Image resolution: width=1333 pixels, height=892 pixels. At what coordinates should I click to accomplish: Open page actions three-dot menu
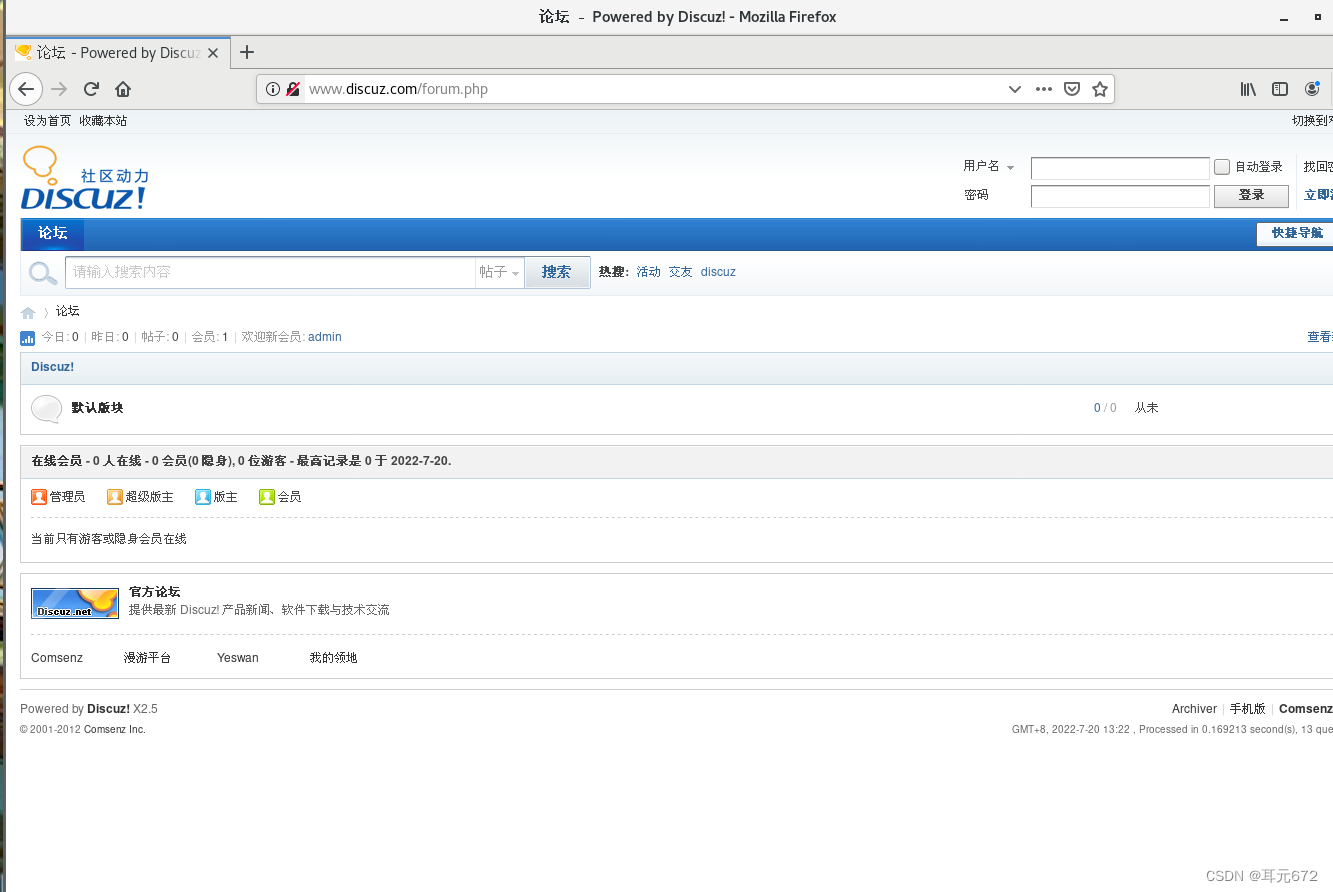click(1044, 89)
